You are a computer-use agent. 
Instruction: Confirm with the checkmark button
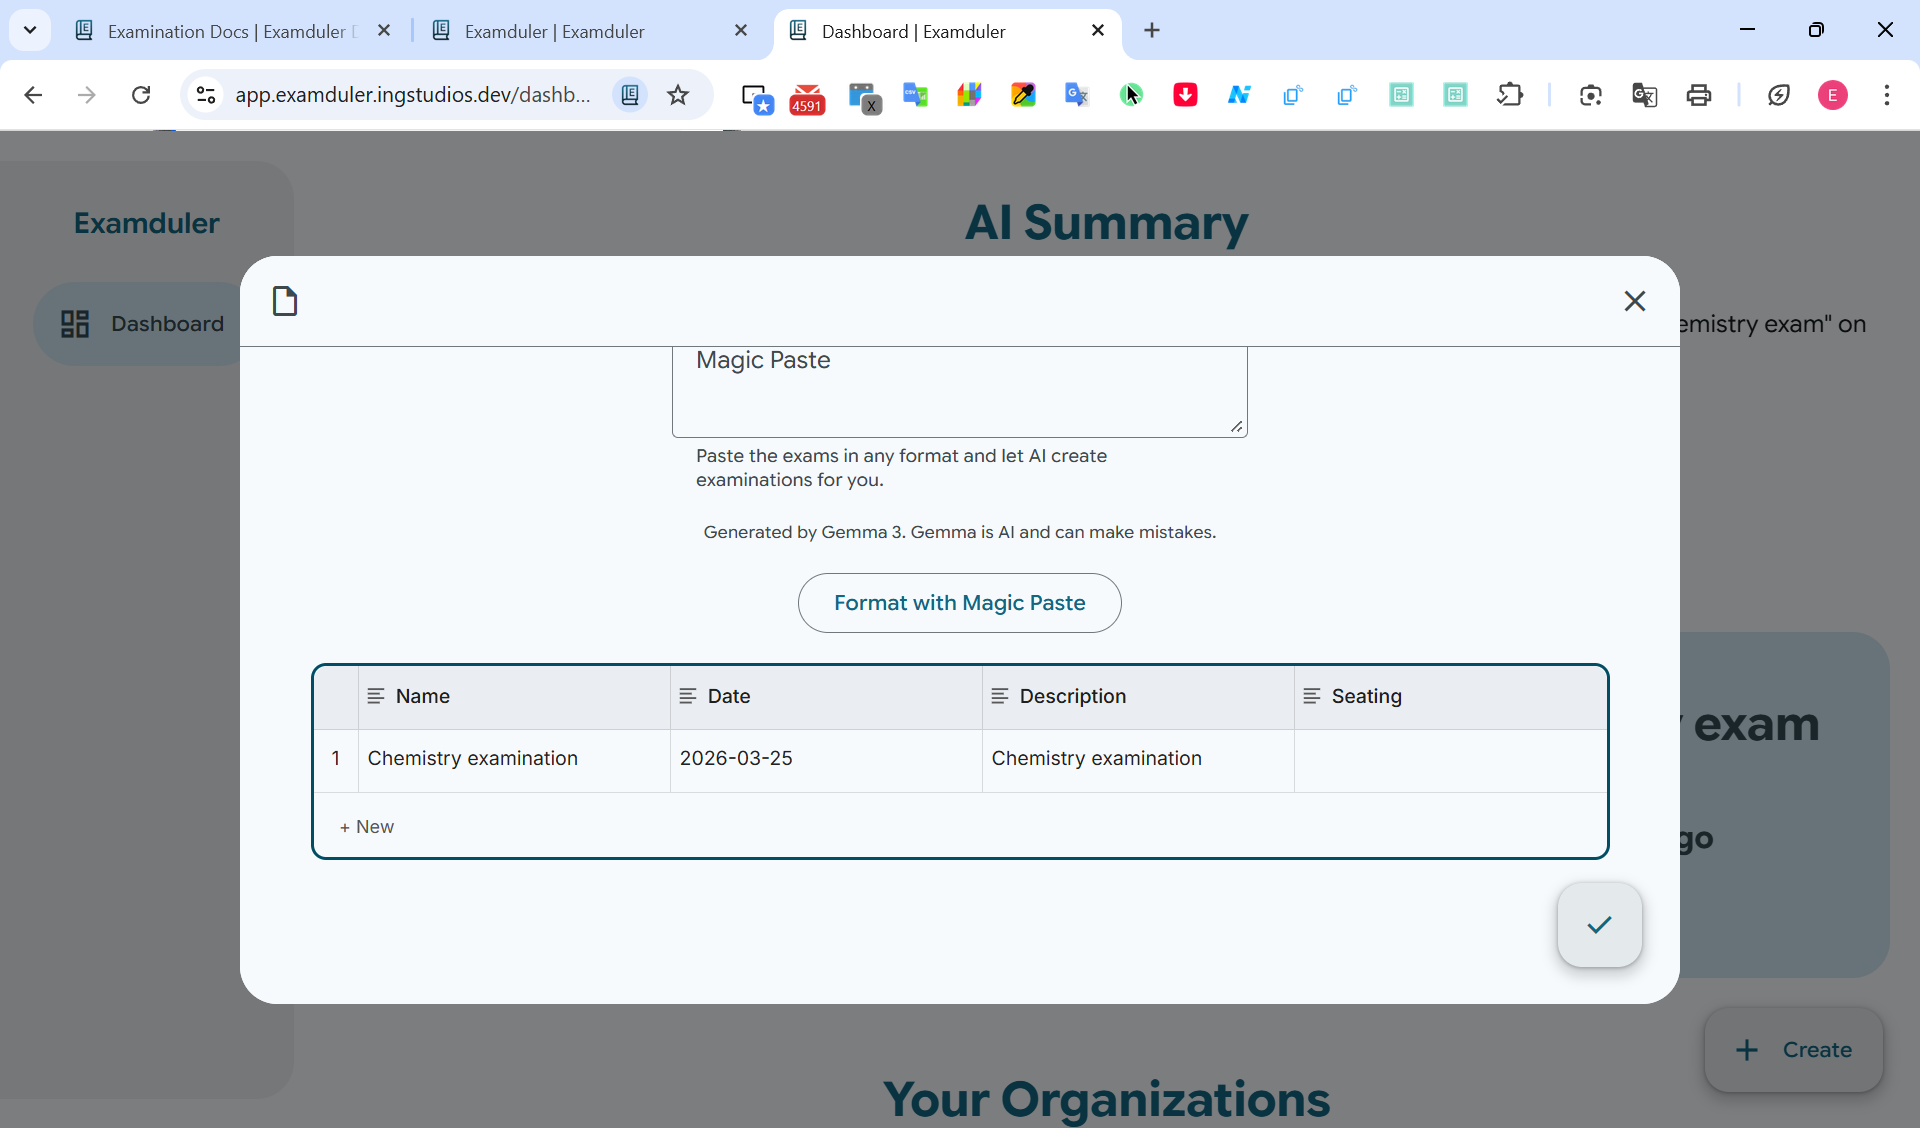[1599, 925]
